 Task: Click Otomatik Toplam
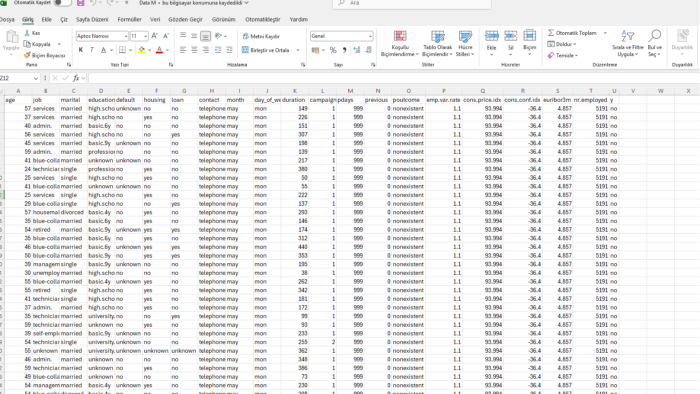(573, 33)
